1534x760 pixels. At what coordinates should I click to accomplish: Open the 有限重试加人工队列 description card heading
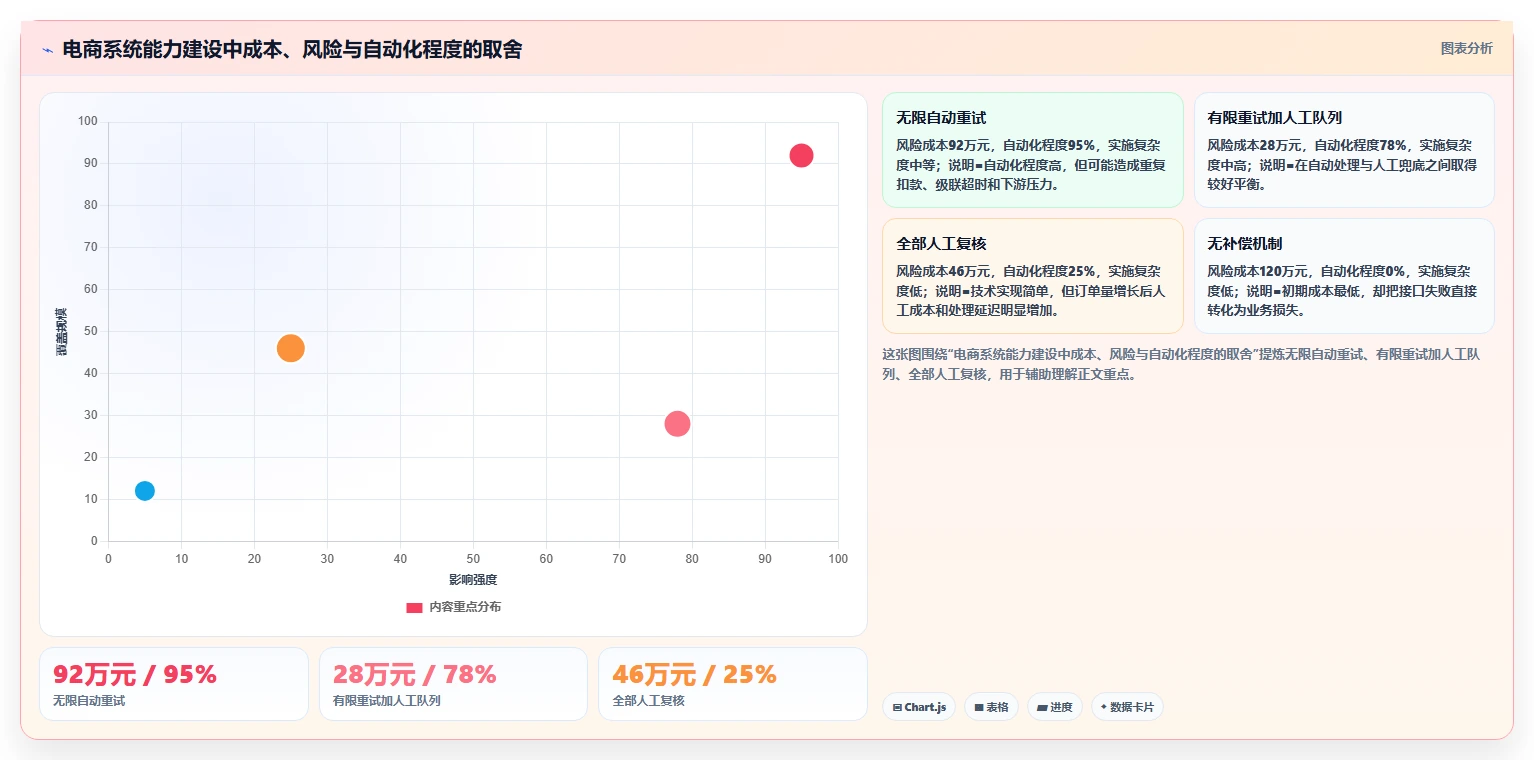1275,118
